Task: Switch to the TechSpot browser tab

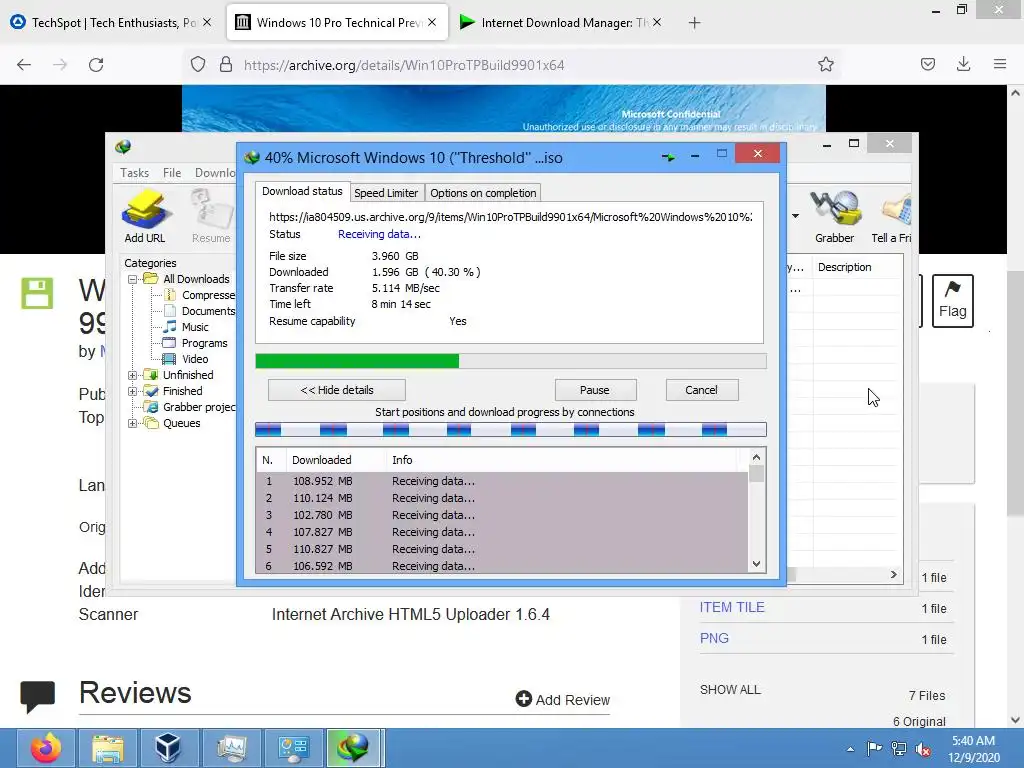Action: [111, 22]
